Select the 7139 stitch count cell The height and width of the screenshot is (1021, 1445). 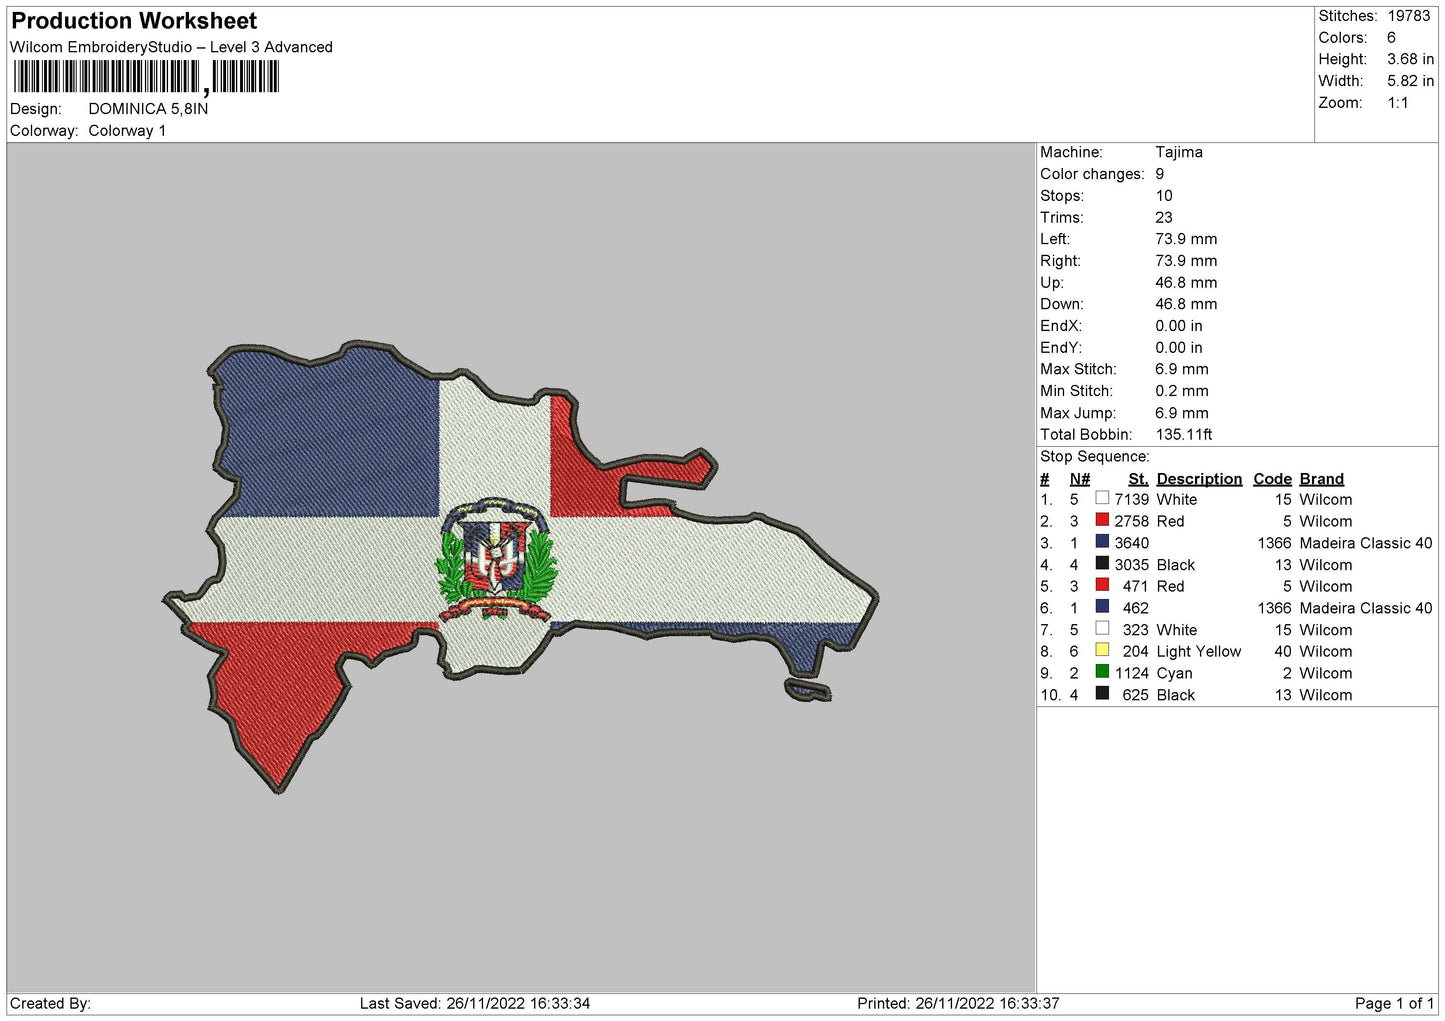(x=1132, y=500)
